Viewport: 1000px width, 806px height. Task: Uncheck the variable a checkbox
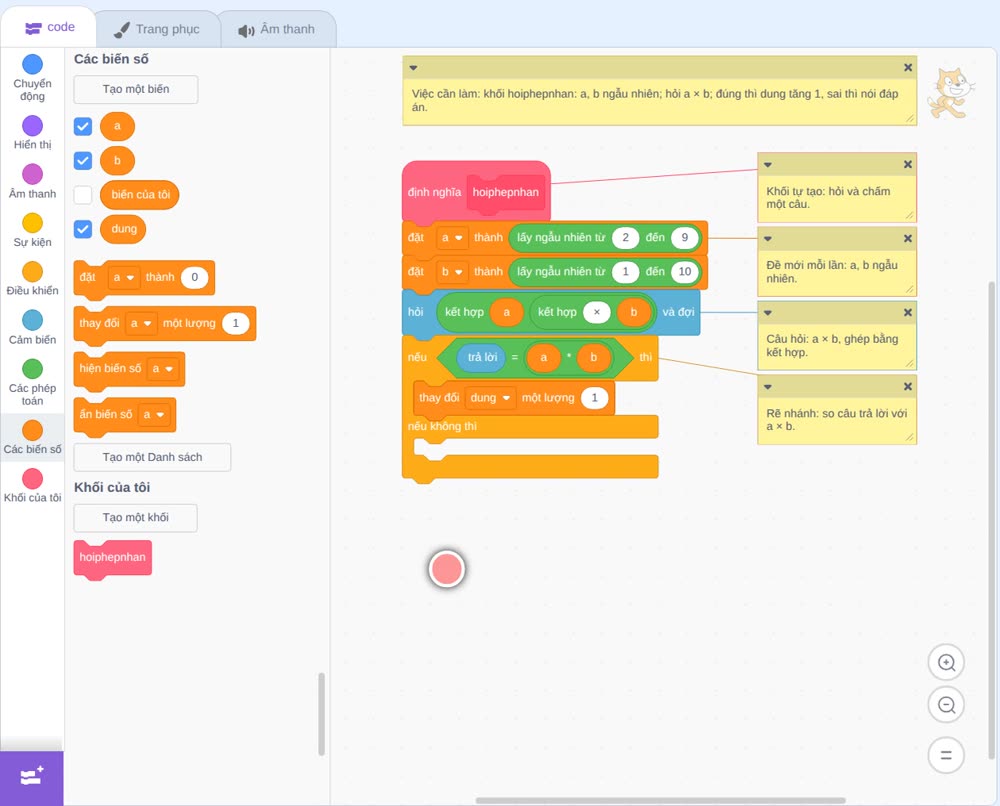(83, 126)
